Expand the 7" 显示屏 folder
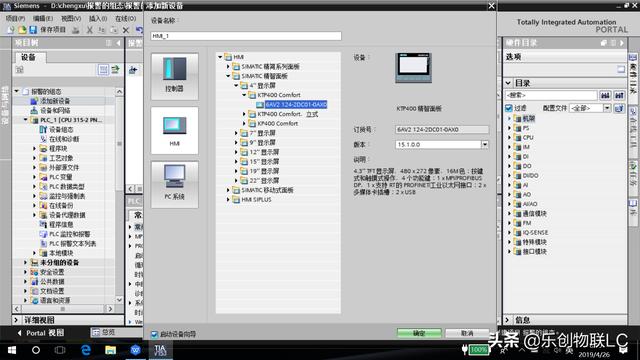 [x=236, y=133]
